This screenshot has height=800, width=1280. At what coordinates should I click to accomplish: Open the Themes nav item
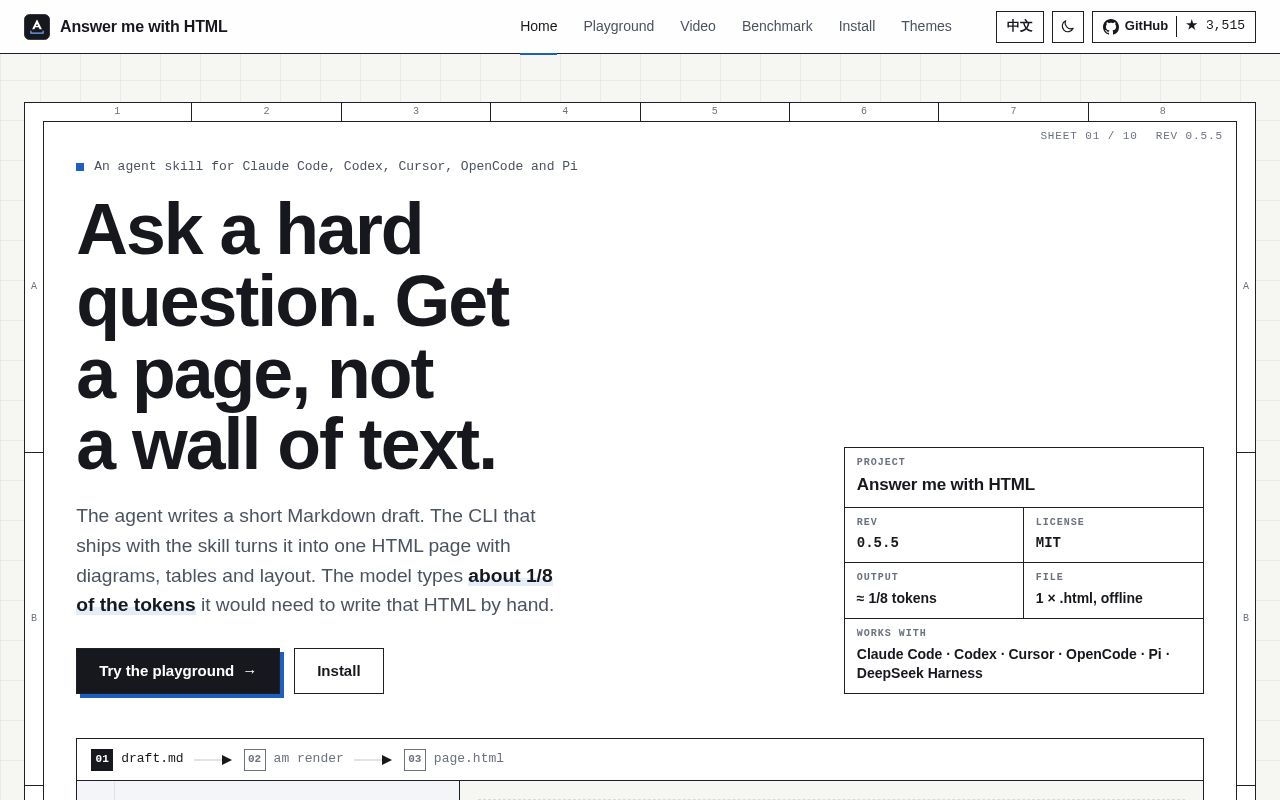pos(926,26)
